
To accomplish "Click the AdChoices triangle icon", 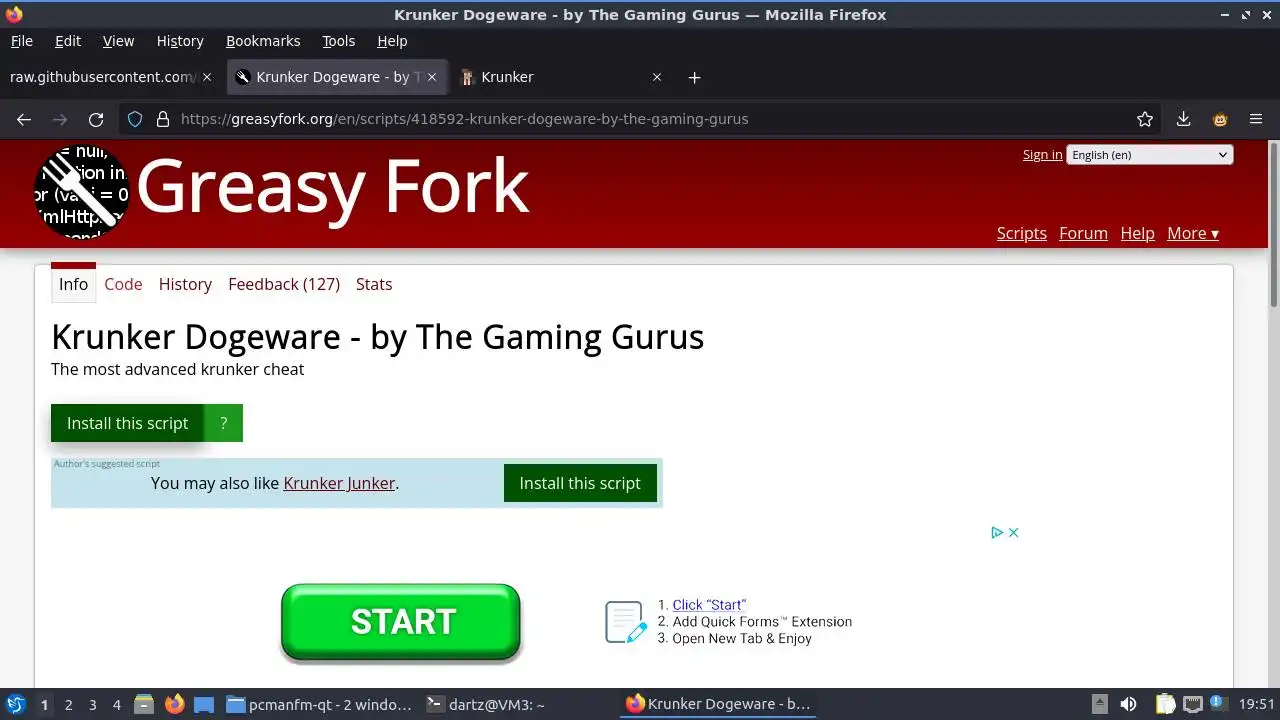I will pos(997,533).
